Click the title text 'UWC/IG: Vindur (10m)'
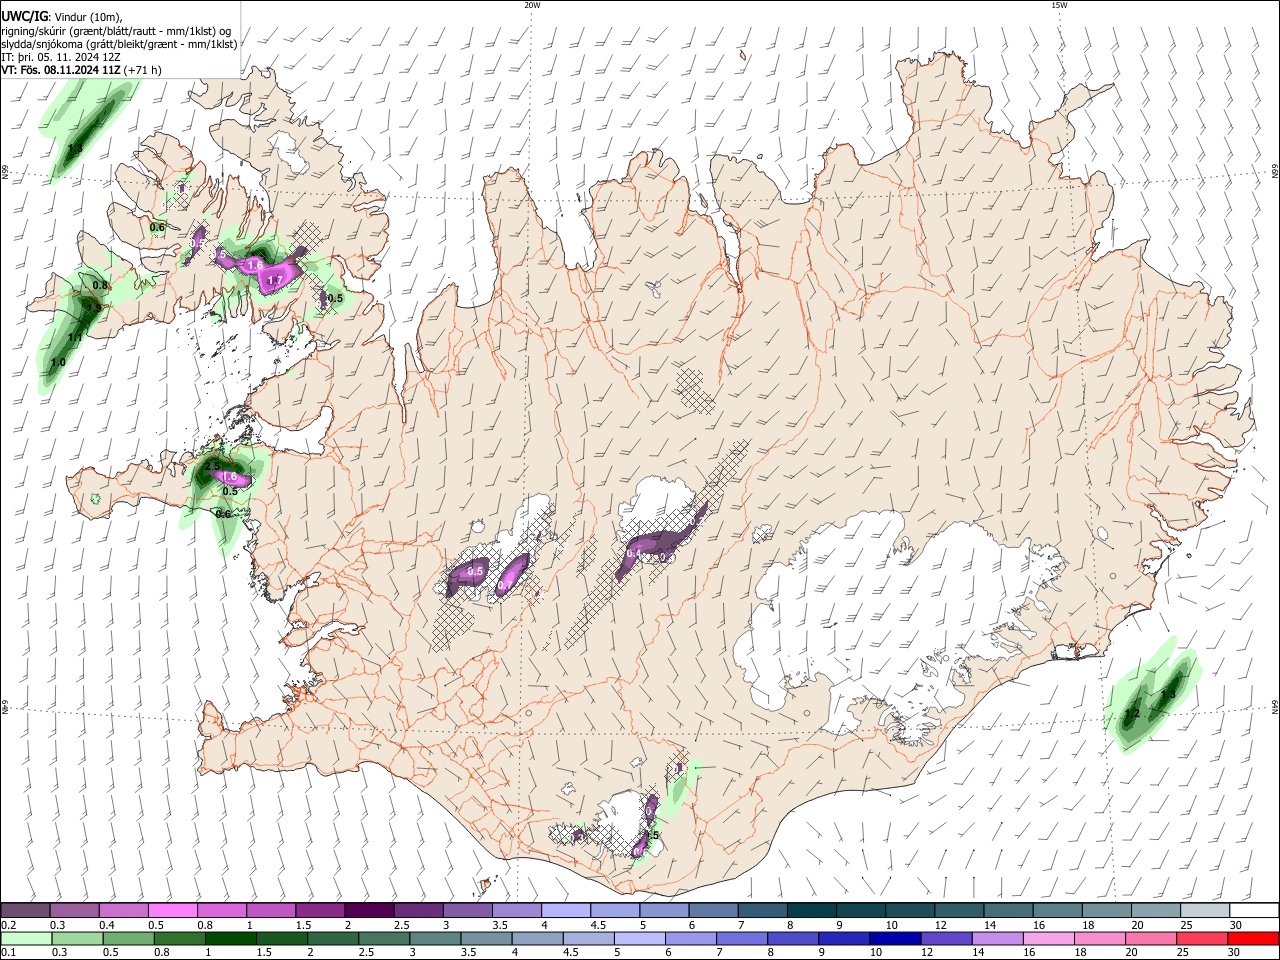Screen dimensions: 1280x960 pos(61,17)
